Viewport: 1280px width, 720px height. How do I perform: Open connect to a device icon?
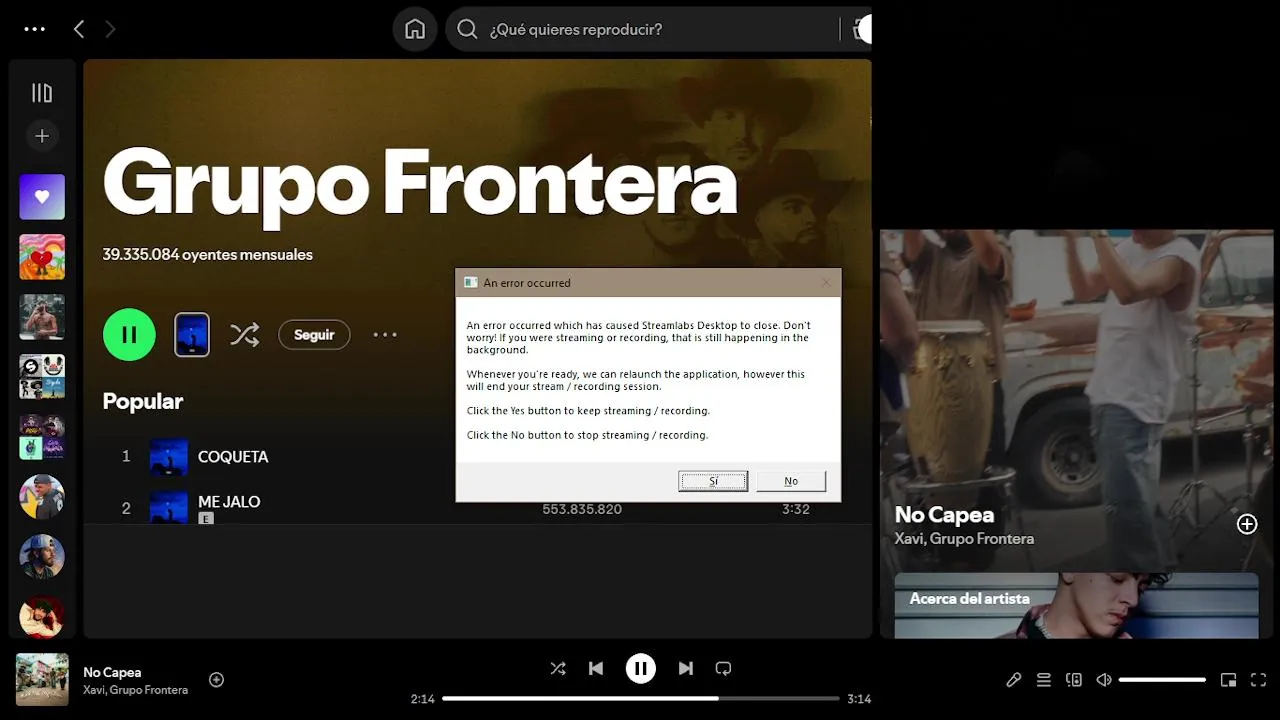click(1074, 680)
